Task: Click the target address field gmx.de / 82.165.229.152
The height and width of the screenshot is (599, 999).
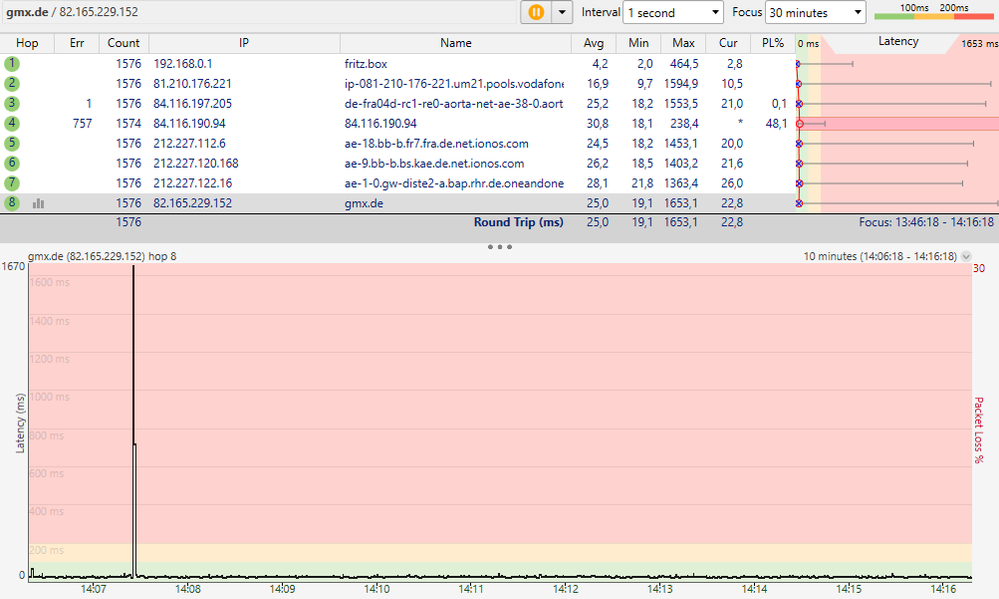Action: (x=258, y=12)
